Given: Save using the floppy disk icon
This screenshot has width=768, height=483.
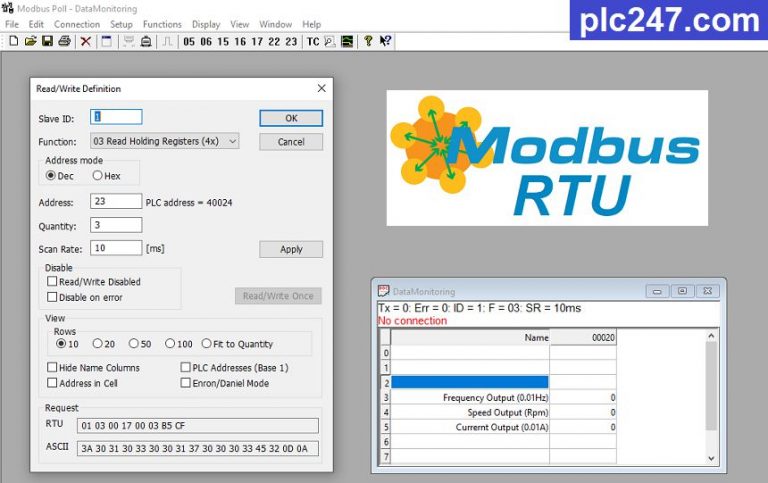Looking at the screenshot, I should [x=47, y=41].
